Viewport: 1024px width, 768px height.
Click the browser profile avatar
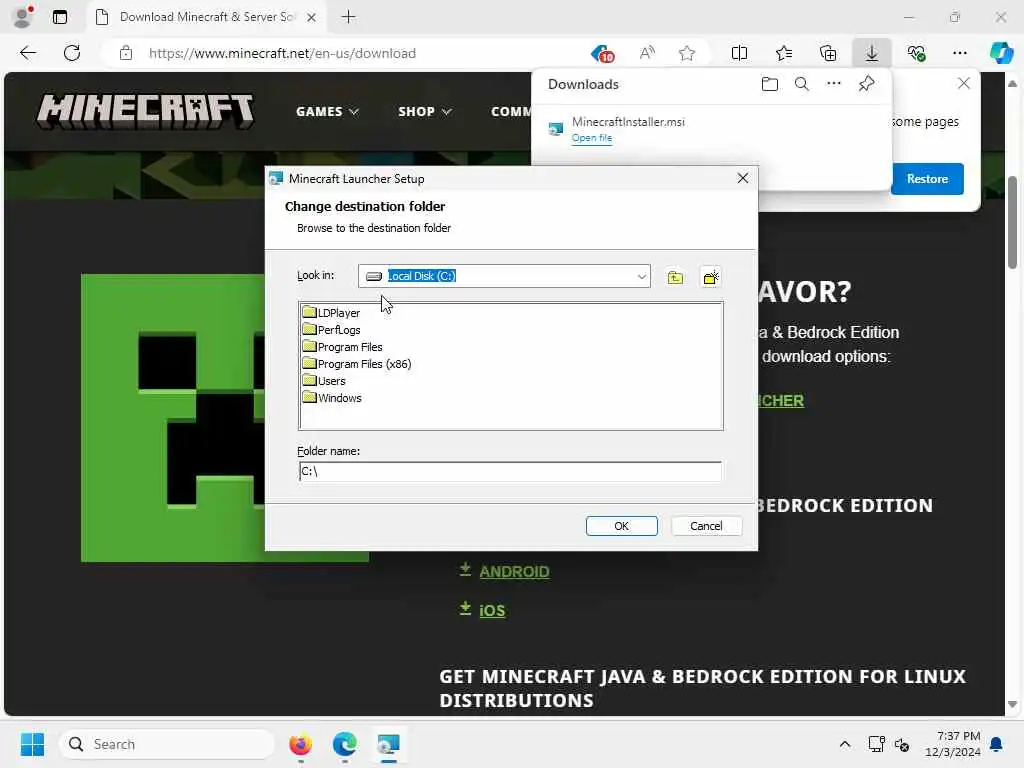[x=22, y=17]
